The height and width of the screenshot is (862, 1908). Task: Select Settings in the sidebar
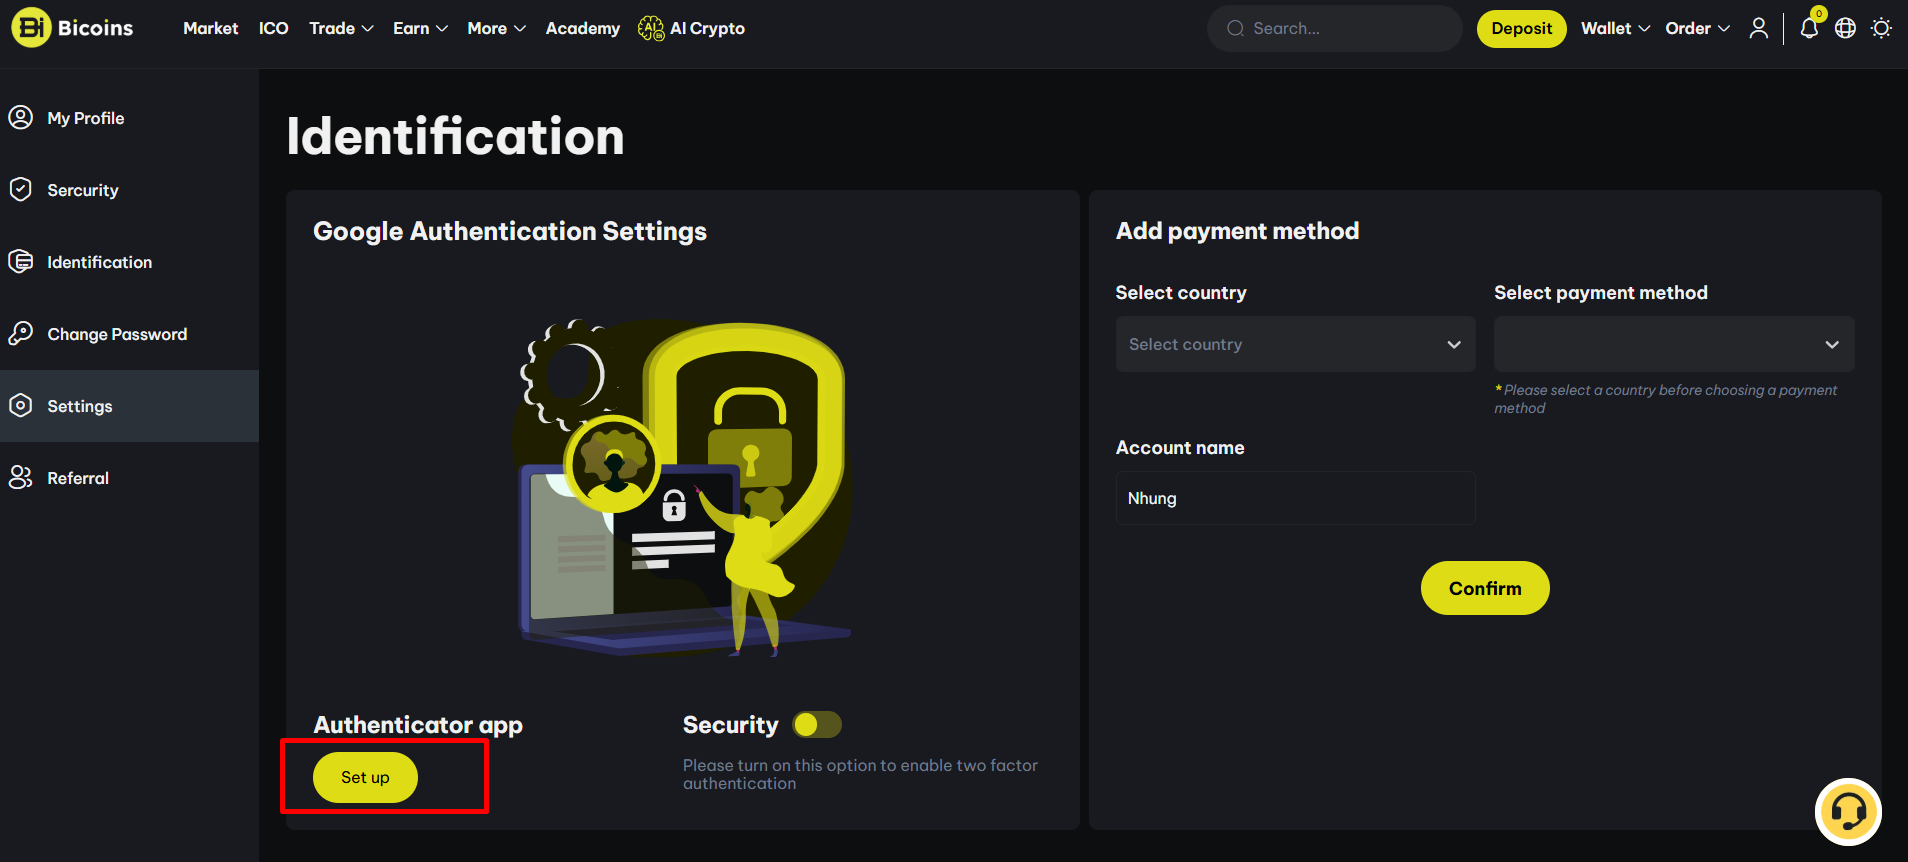(80, 406)
